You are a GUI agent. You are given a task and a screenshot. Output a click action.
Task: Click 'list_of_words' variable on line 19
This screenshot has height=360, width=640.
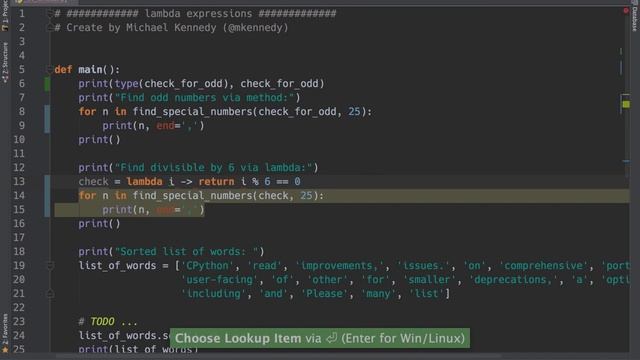117,266
